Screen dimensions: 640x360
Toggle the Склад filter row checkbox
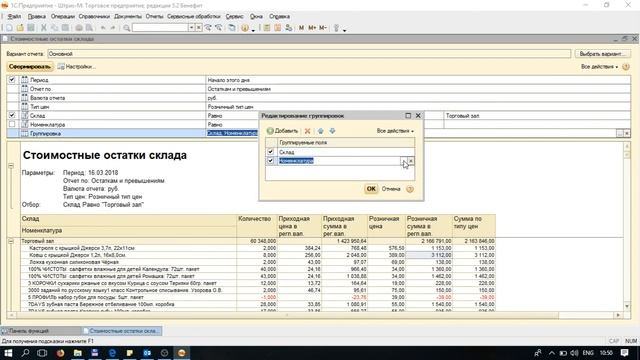(12, 116)
